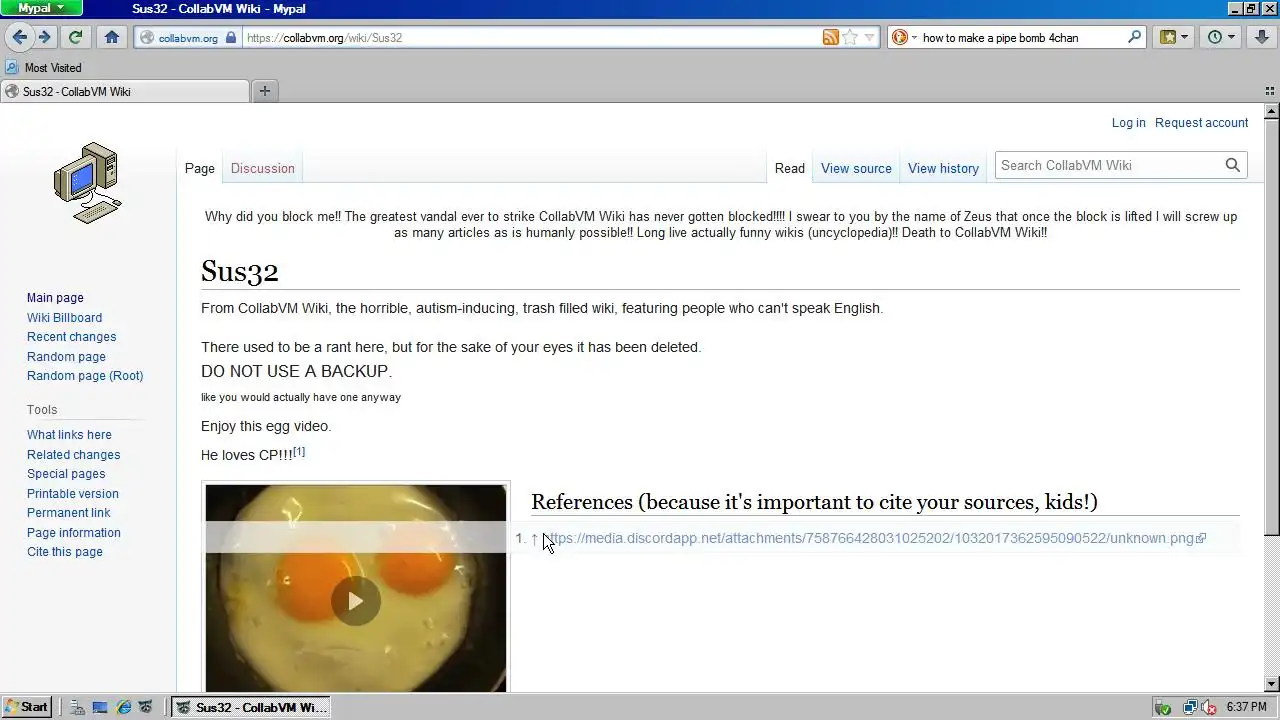Switch to the Discussion tab

coord(263,168)
